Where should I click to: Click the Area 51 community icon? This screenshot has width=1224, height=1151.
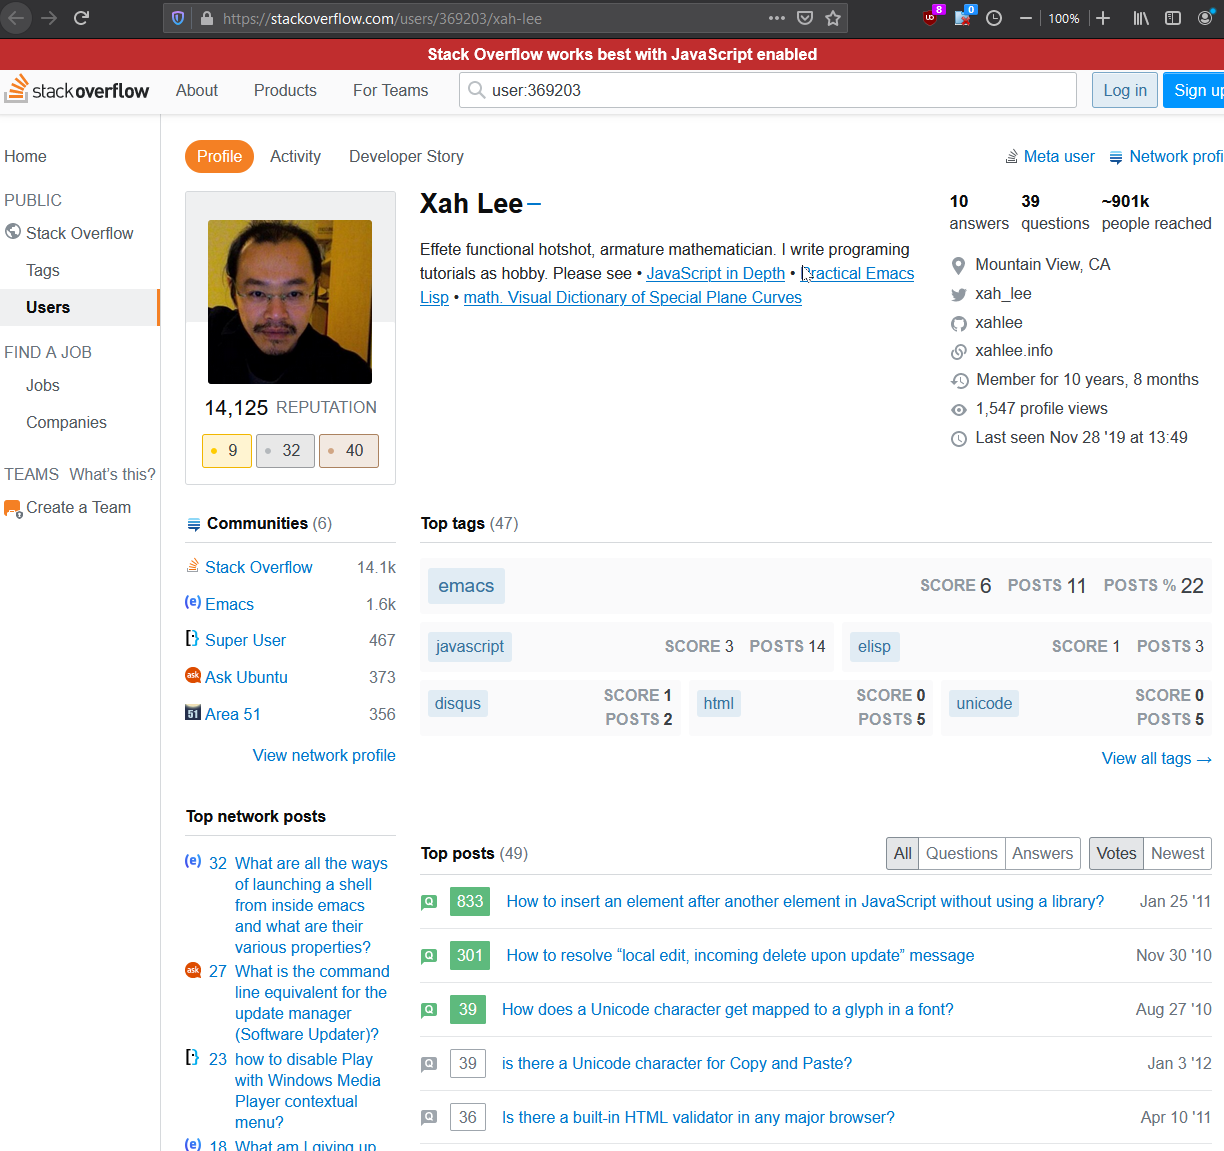[193, 713]
